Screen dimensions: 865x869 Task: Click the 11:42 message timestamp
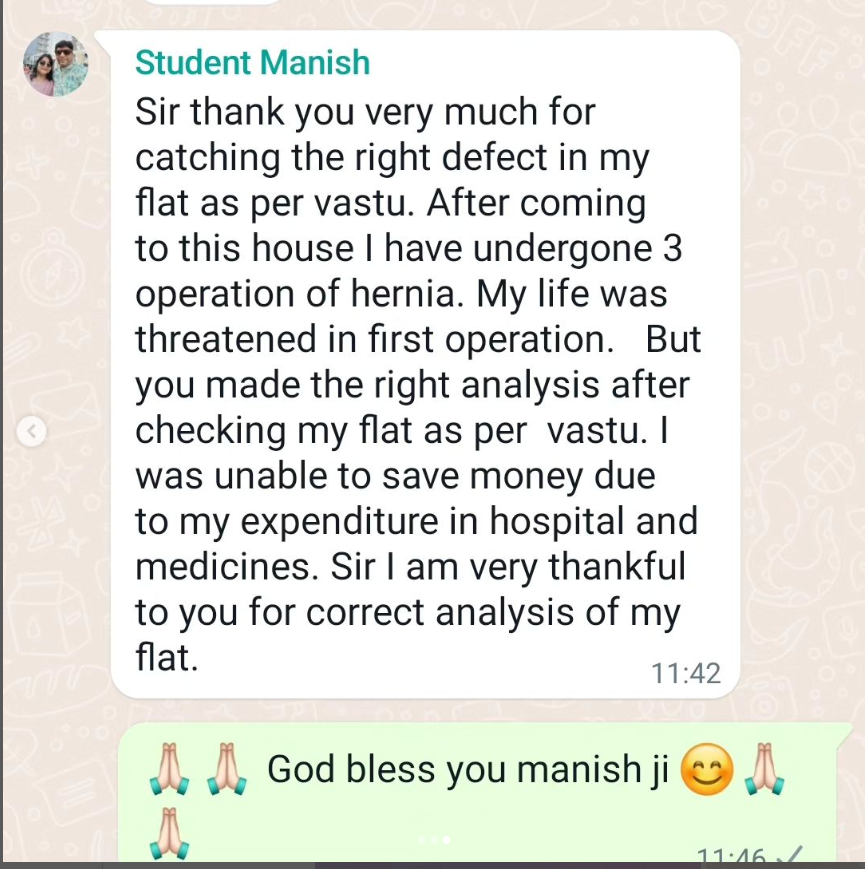coord(685,673)
